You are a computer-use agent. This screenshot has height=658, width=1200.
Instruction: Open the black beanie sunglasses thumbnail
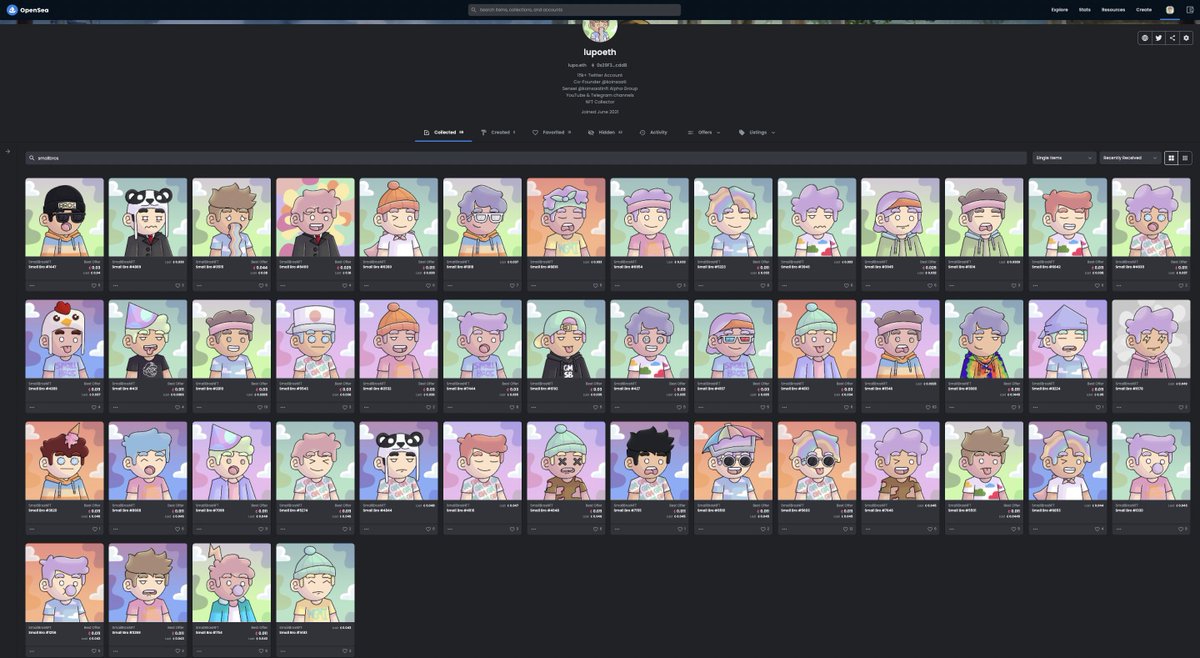pos(65,217)
